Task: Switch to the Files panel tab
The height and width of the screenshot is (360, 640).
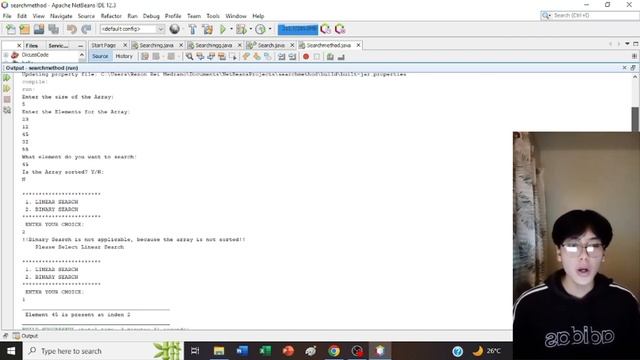Action: [31, 46]
